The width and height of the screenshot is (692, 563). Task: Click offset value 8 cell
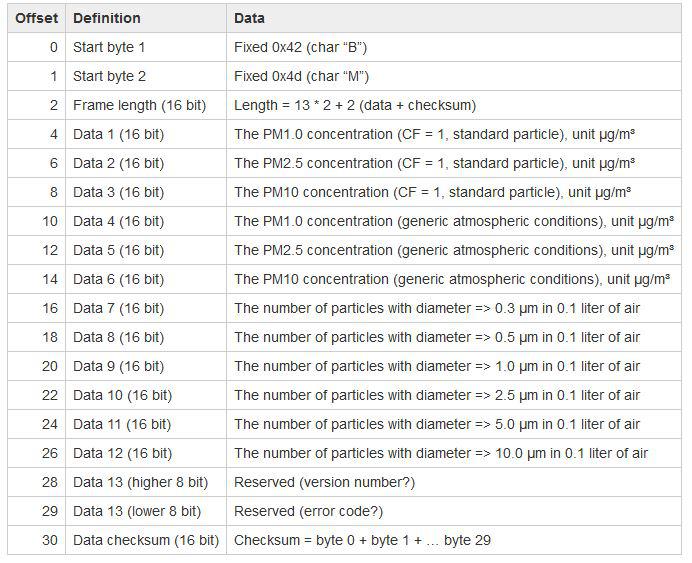tap(36, 192)
